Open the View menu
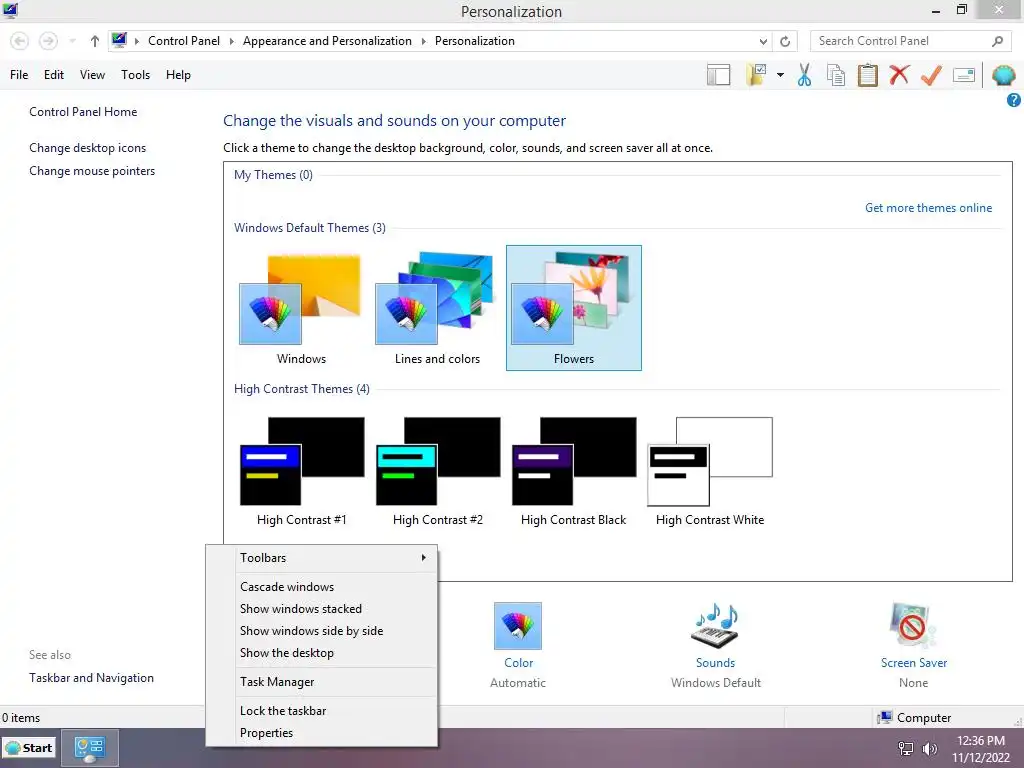 pyautogui.click(x=92, y=75)
